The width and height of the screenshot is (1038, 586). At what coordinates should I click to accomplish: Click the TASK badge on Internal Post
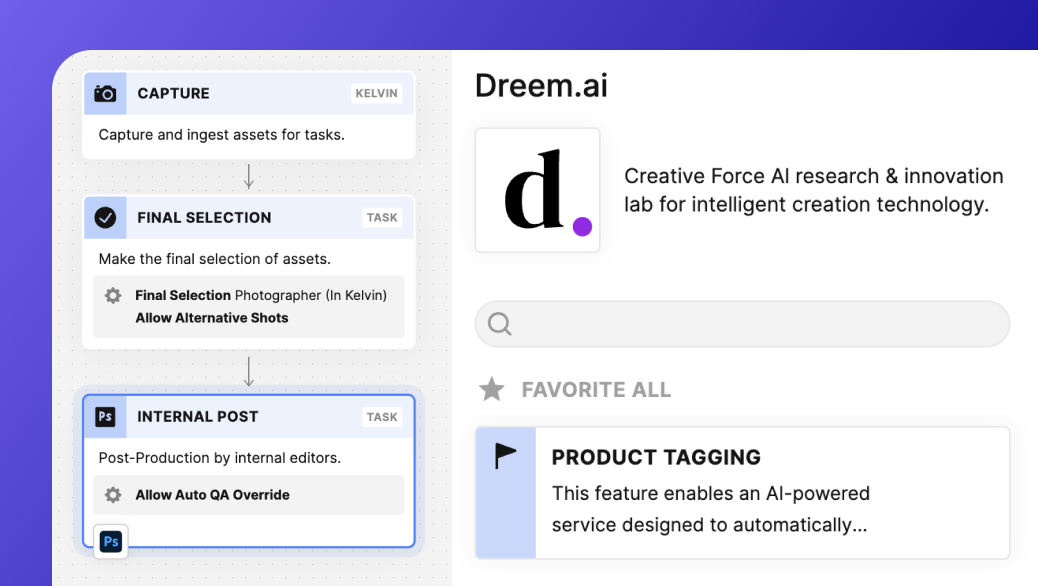tap(382, 417)
